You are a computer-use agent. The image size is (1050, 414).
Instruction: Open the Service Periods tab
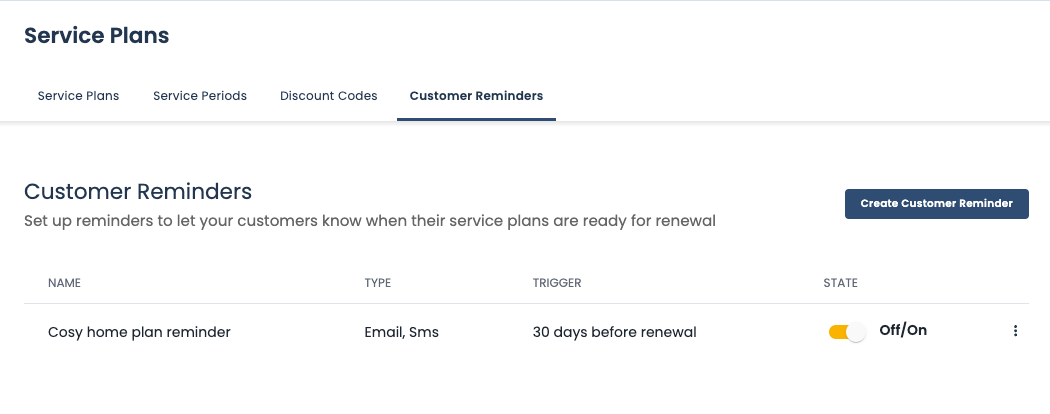click(200, 96)
